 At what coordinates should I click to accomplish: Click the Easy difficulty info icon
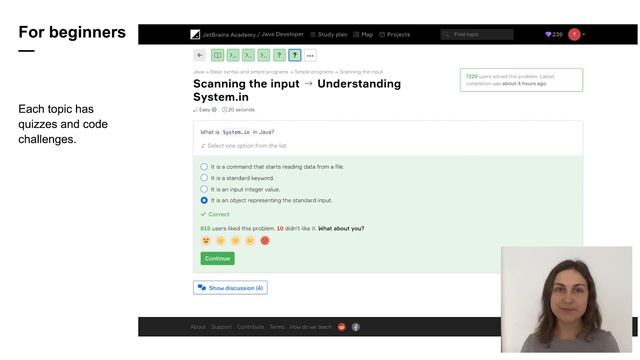coord(214,109)
